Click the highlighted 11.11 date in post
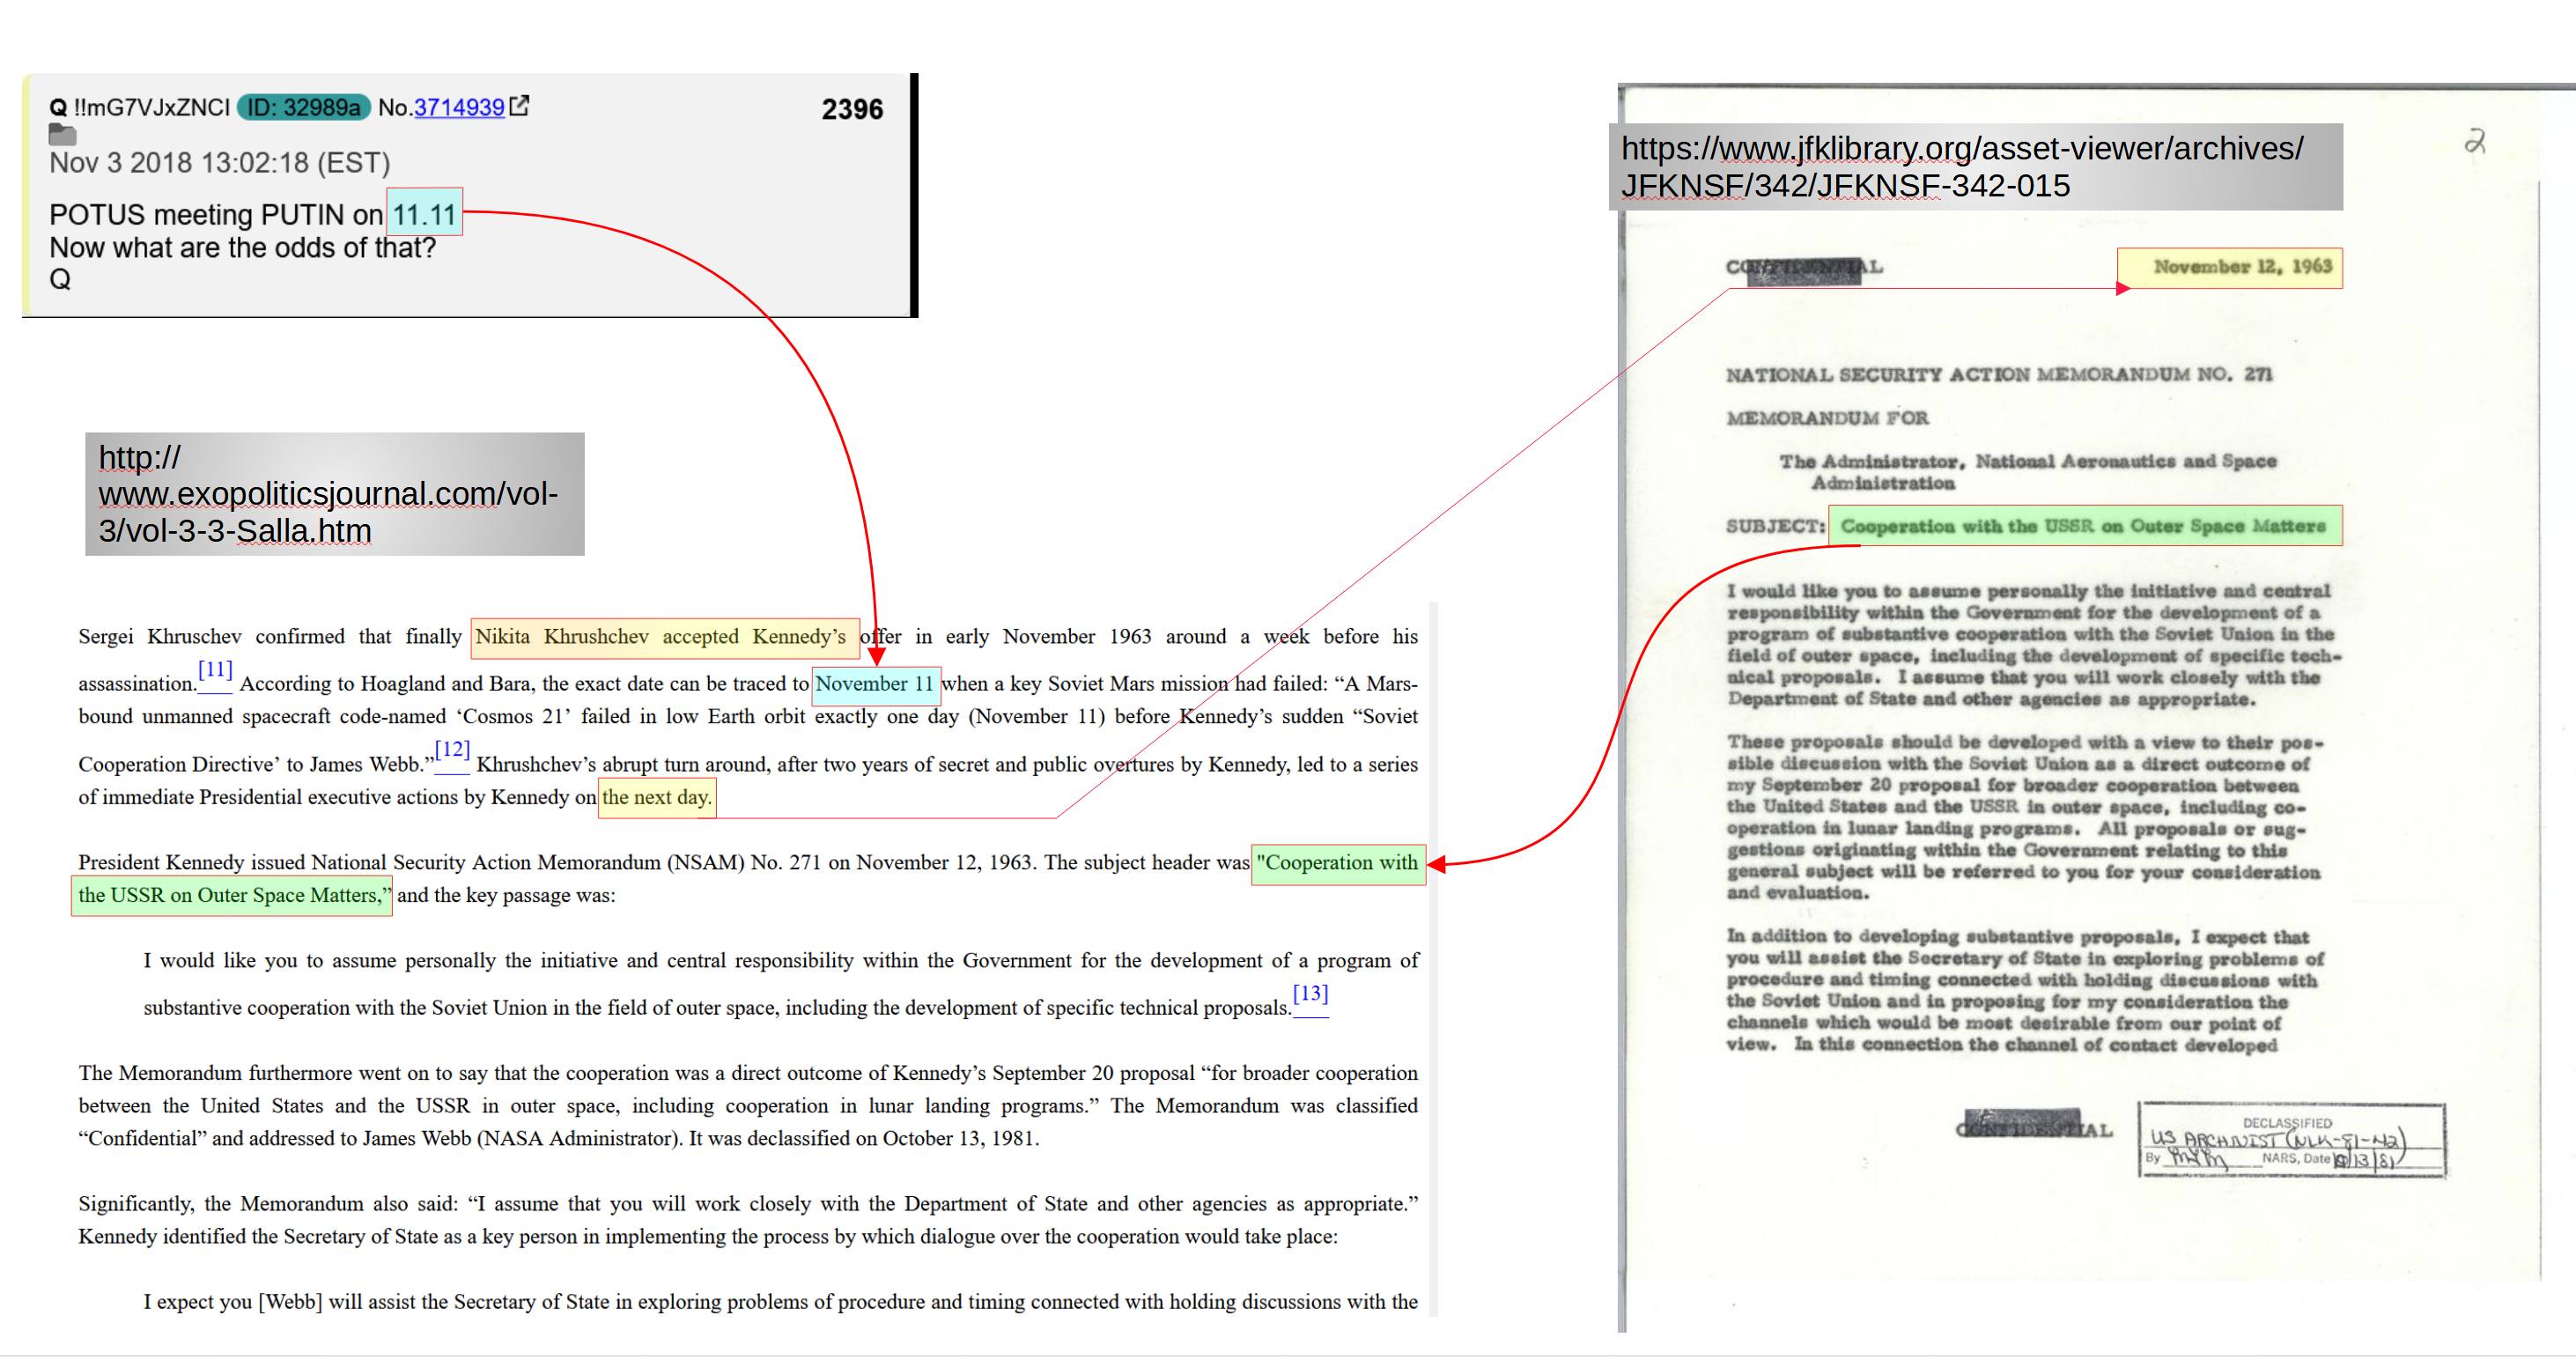Screen dimensions: 2576x1360 (424, 213)
